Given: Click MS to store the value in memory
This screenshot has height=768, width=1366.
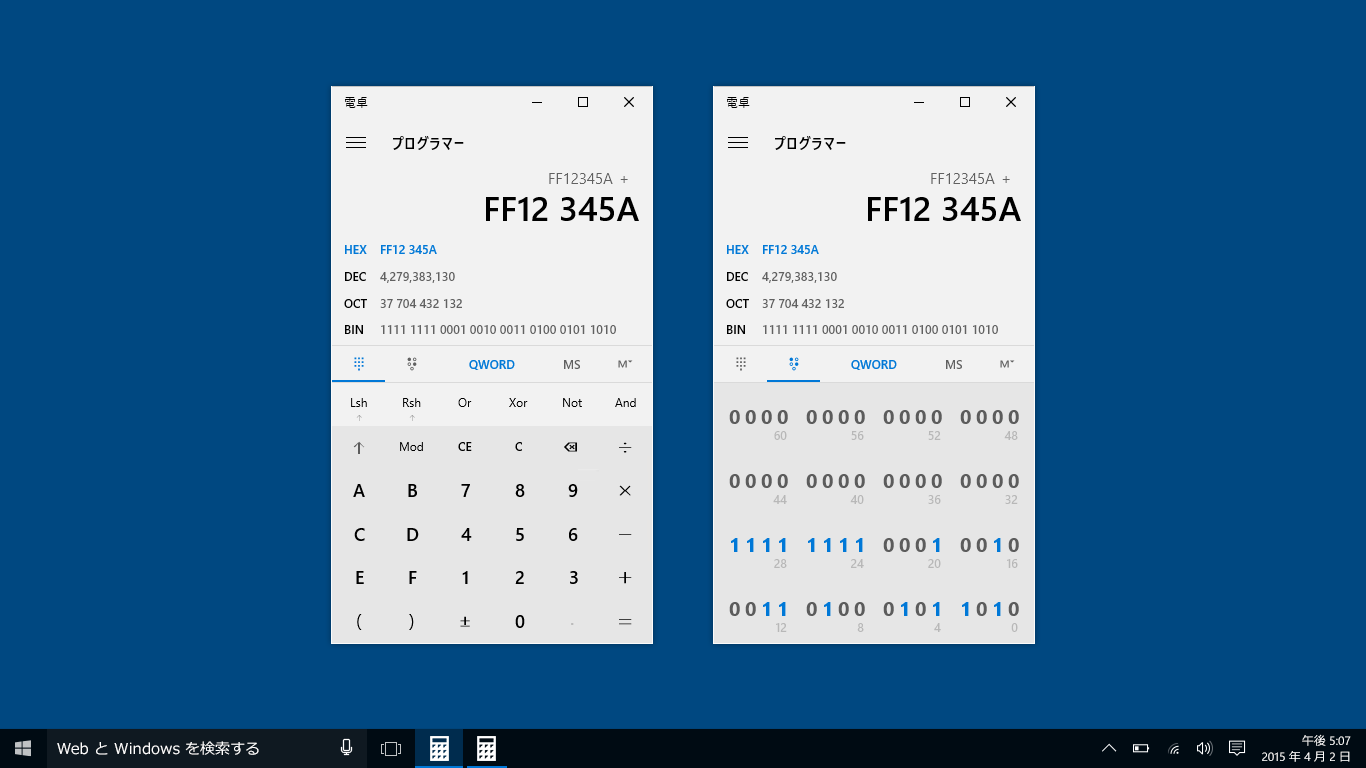Looking at the screenshot, I should (x=571, y=364).
